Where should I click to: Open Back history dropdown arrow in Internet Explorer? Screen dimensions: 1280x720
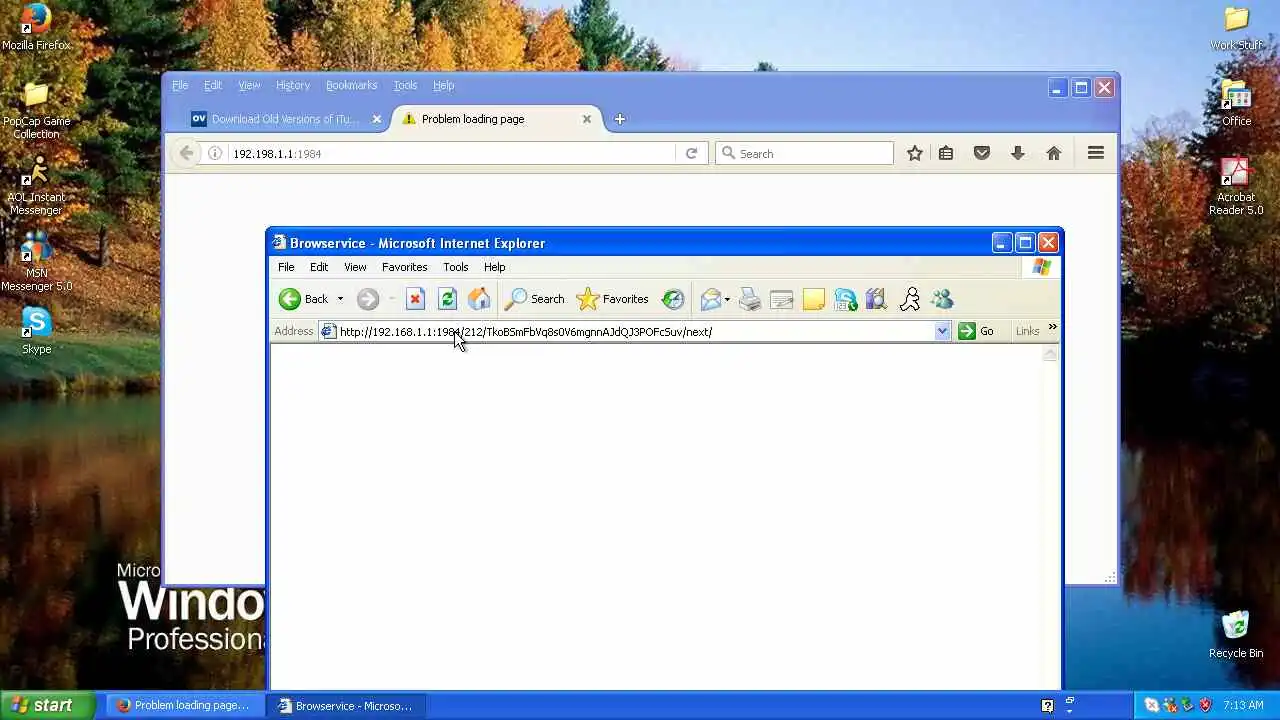click(x=340, y=299)
